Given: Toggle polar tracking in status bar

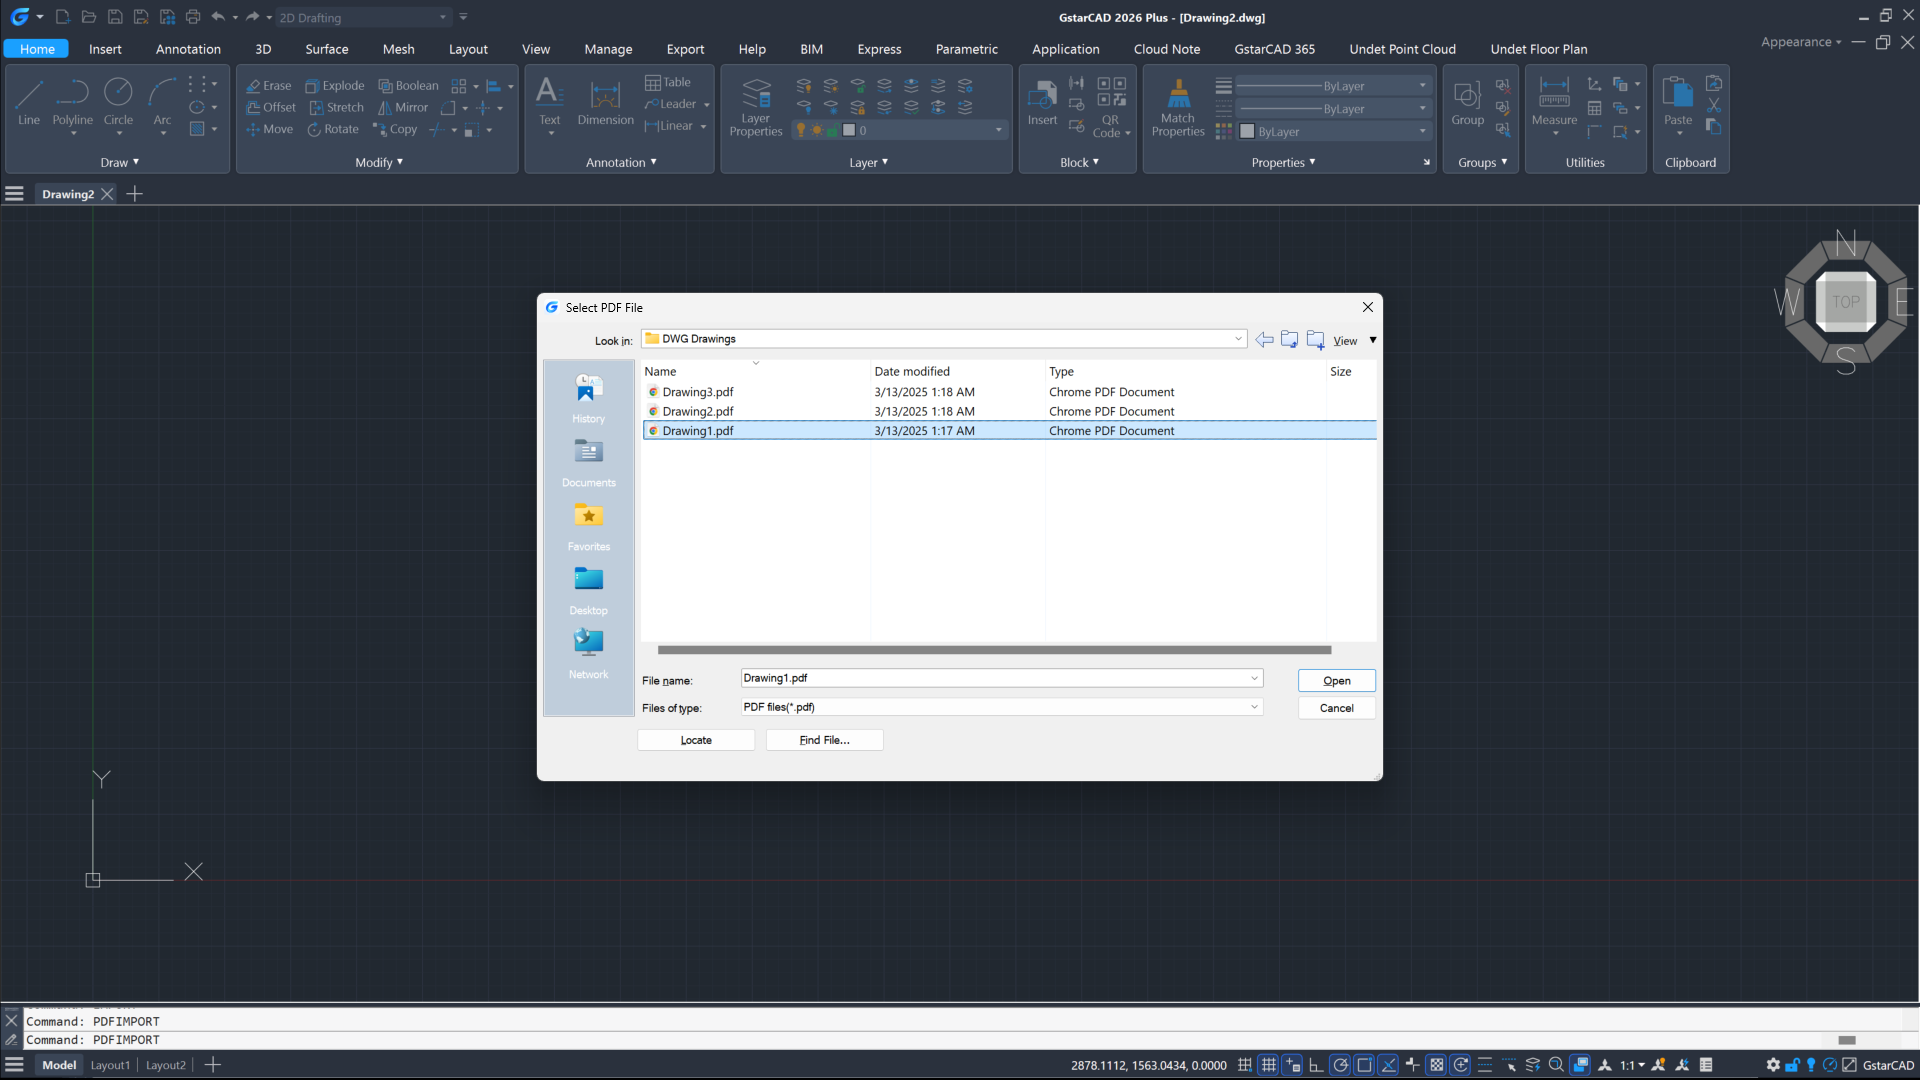Looking at the screenshot, I should point(1340,1065).
